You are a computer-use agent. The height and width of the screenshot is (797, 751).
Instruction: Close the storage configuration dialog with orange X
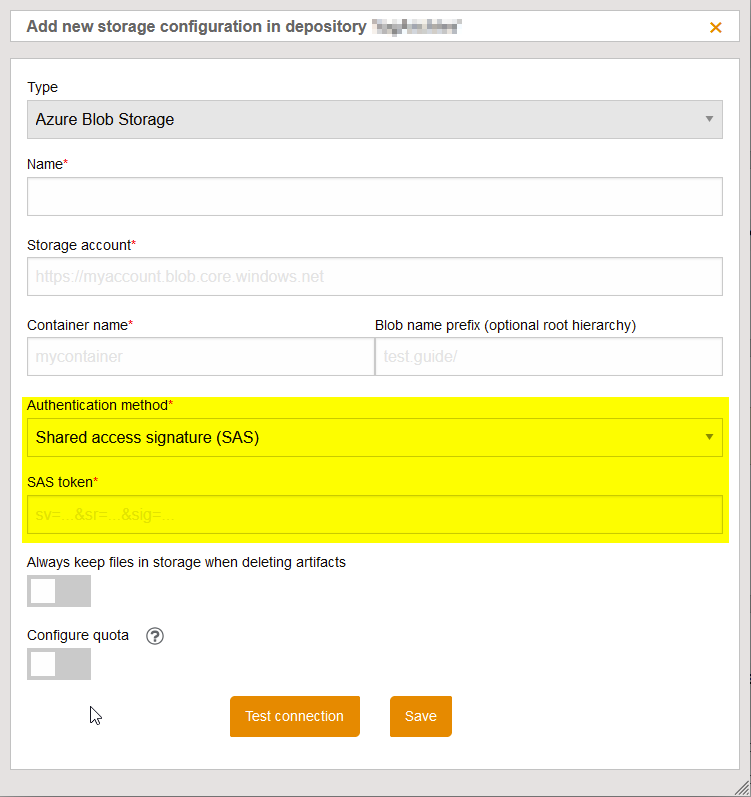click(715, 27)
